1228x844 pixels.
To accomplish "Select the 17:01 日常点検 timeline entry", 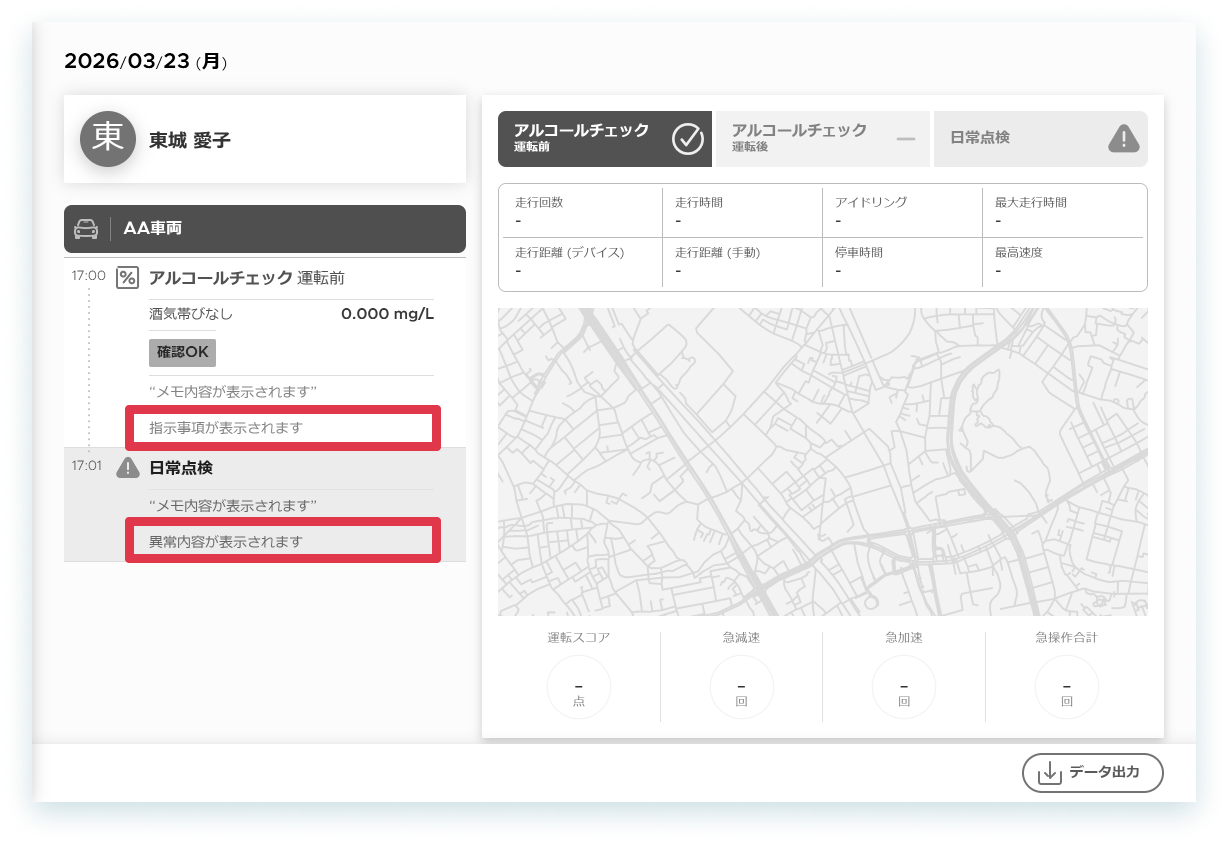I will click(x=265, y=504).
